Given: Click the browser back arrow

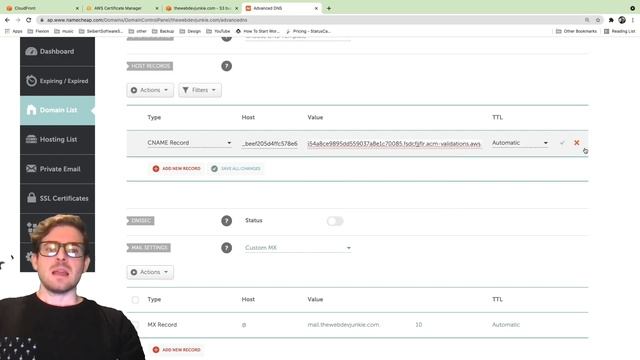Looking at the screenshot, I should click(7, 20).
